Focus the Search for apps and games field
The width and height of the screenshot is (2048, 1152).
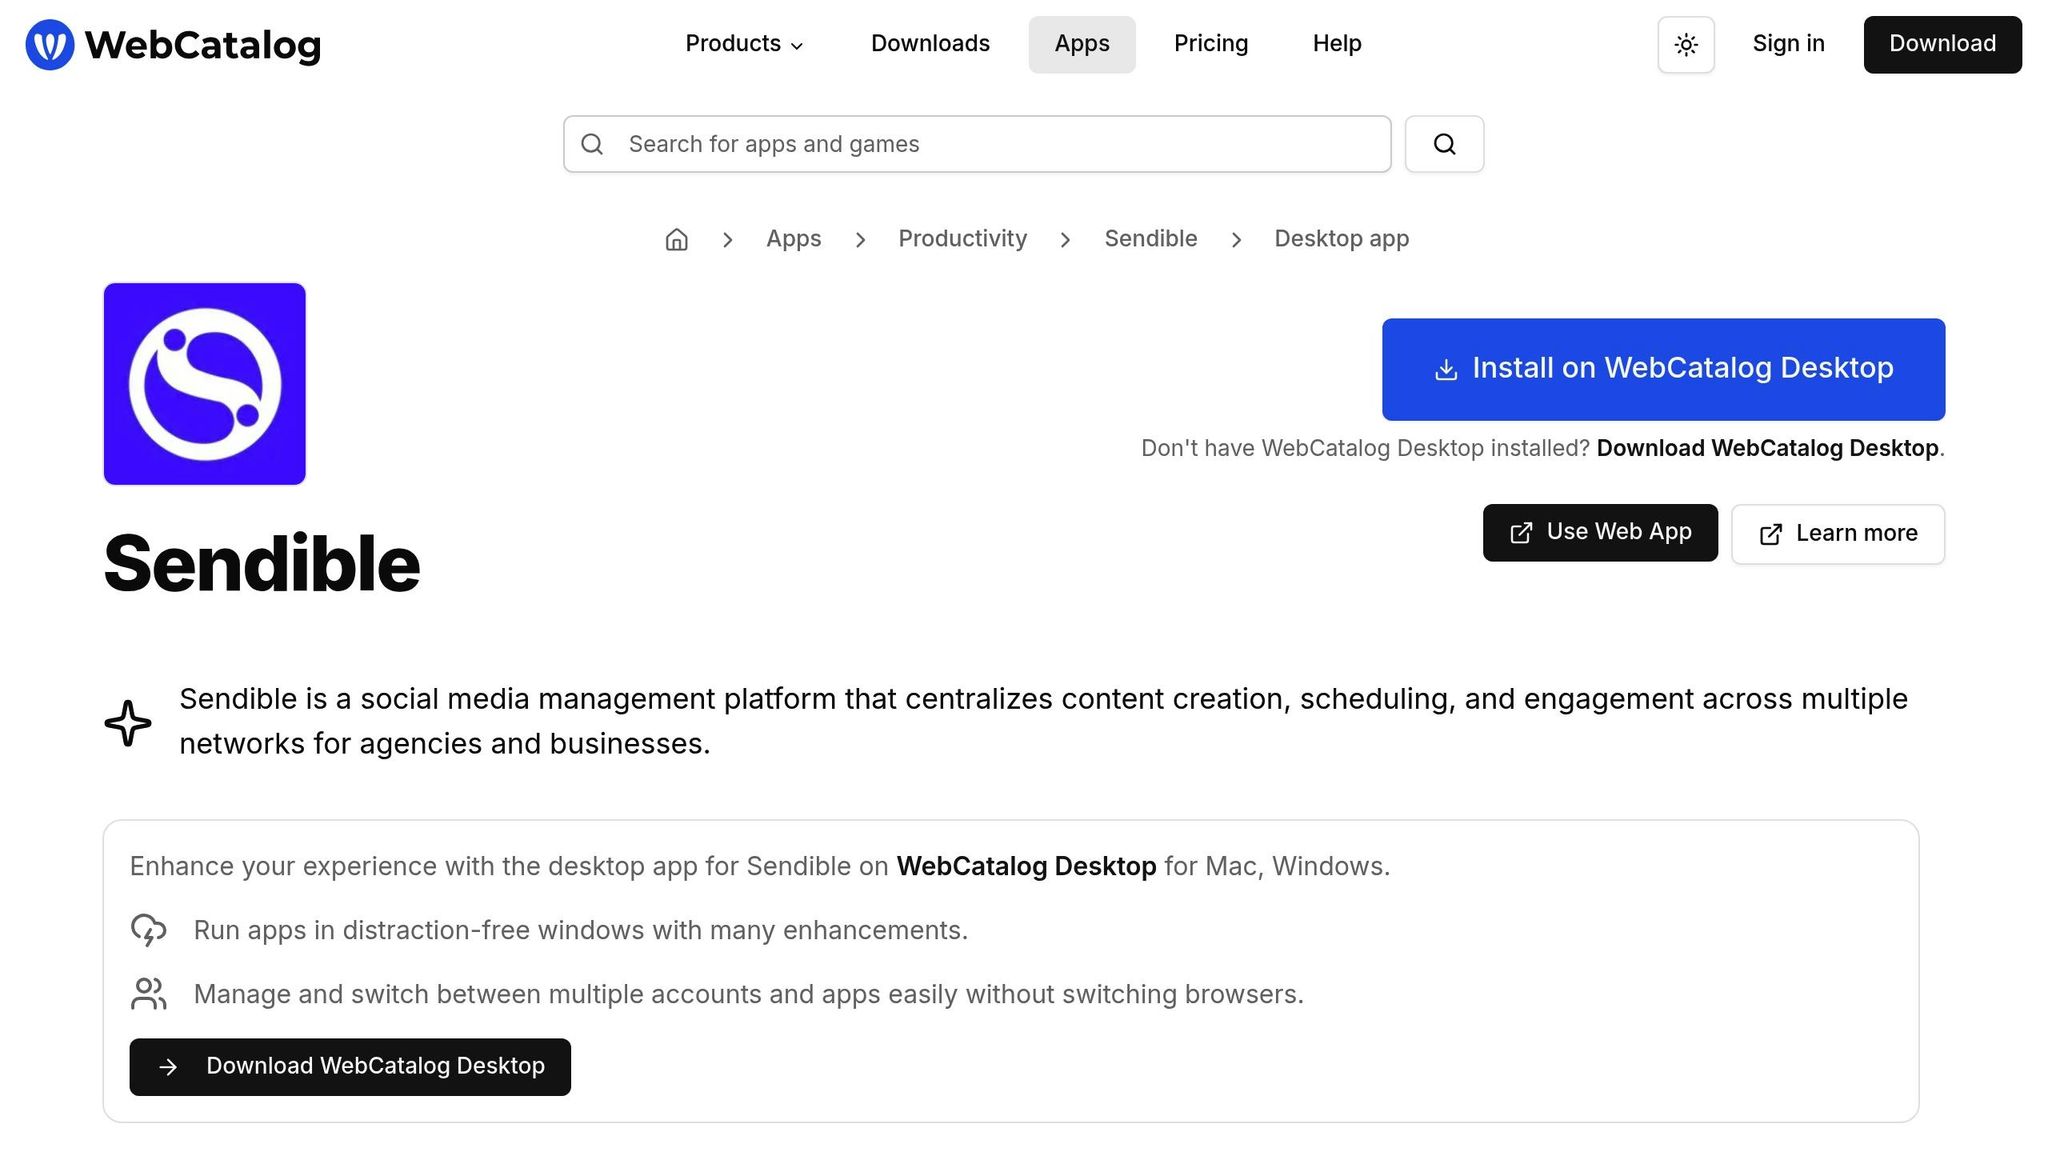pyautogui.click(x=1000, y=144)
